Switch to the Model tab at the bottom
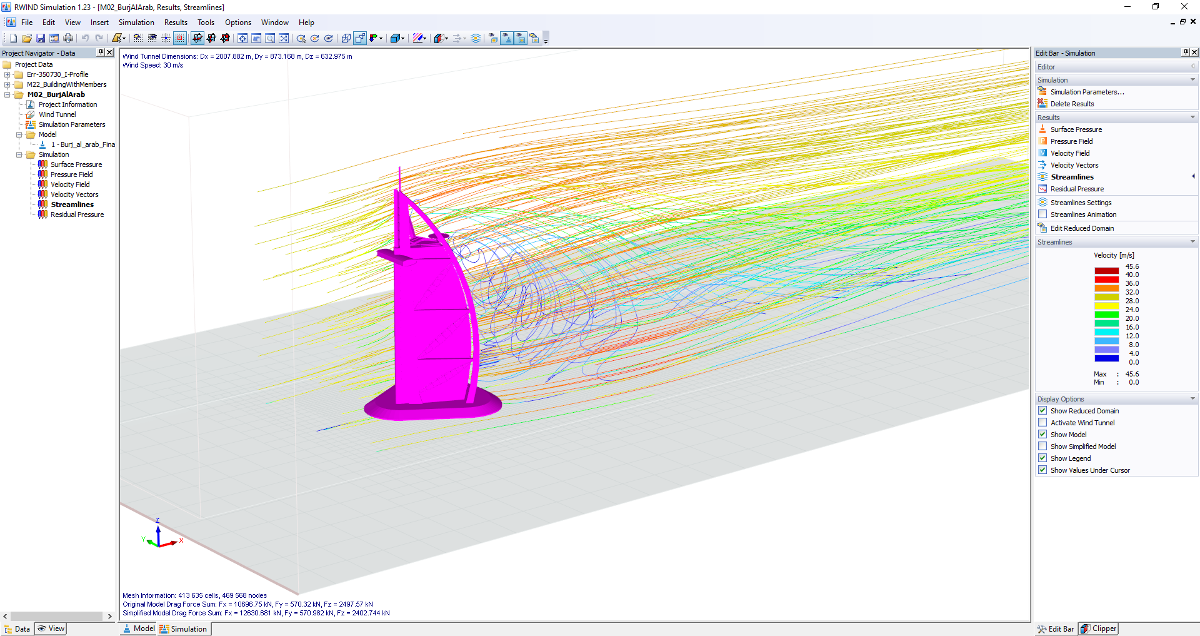This screenshot has height=636, width=1200. point(139,629)
